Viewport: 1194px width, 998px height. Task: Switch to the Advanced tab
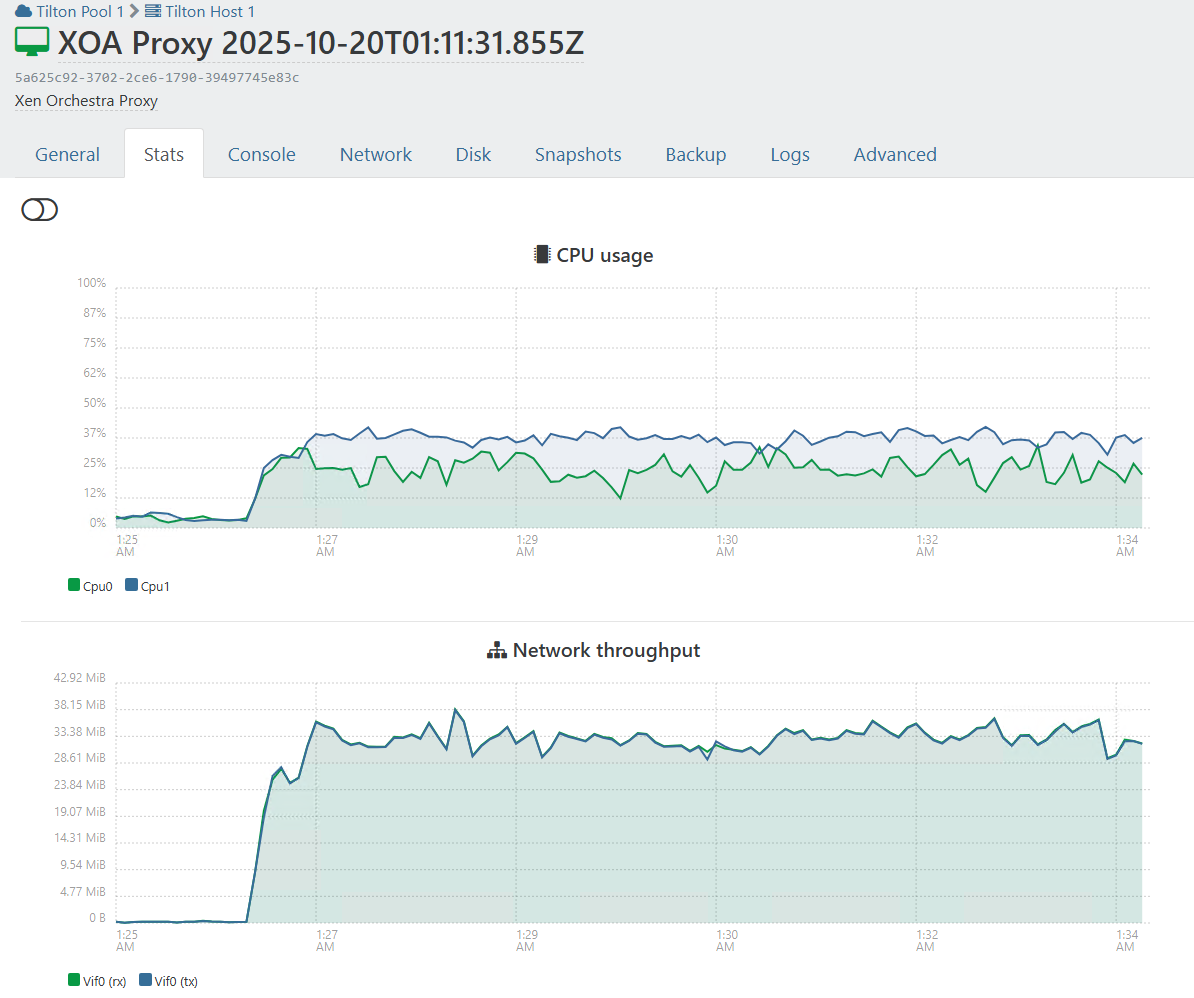click(894, 154)
